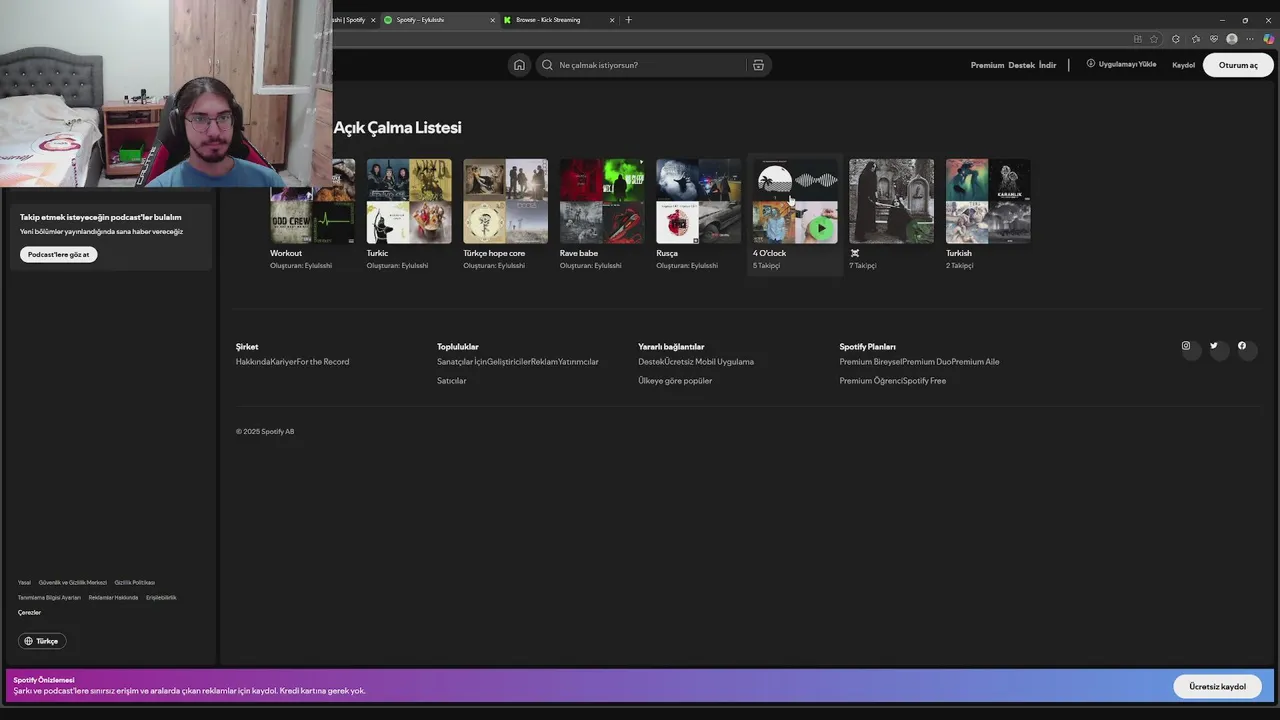Open the Spotify Free plan link
The height and width of the screenshot is (720, 1280).
click(x=924, y=381)
